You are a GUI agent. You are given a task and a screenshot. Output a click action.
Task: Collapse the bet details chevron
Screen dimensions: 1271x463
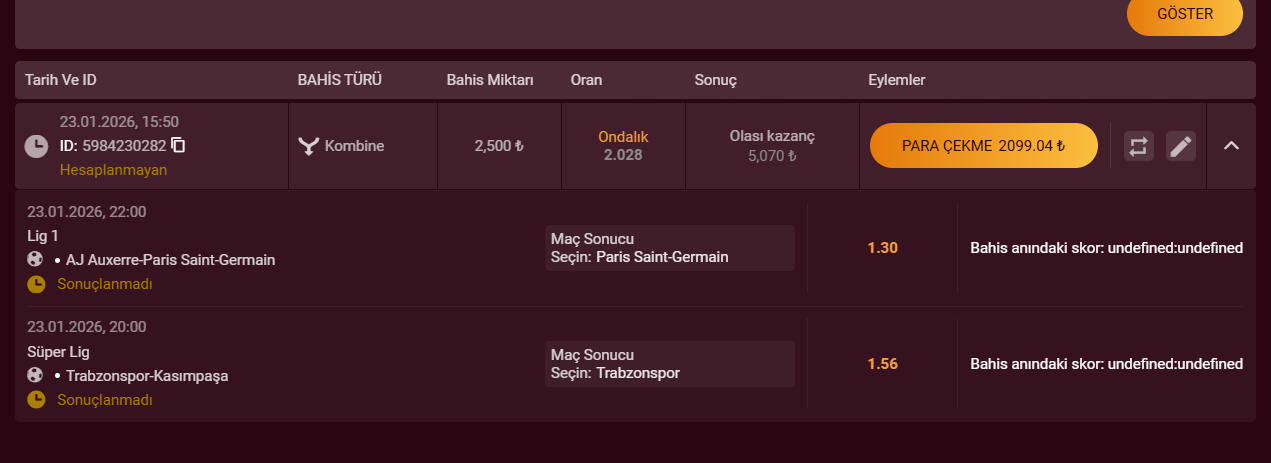[x=1231, y=146]
